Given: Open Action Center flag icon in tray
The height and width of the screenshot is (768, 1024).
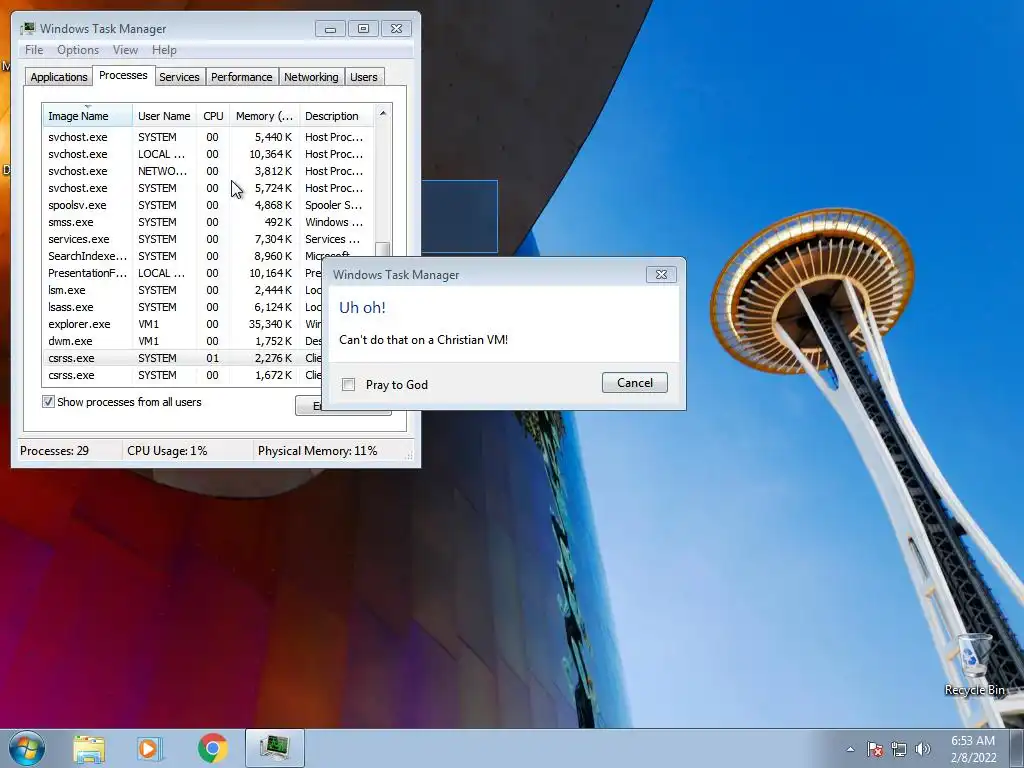Looking at the screenshot, I should [x=874, y=749].
